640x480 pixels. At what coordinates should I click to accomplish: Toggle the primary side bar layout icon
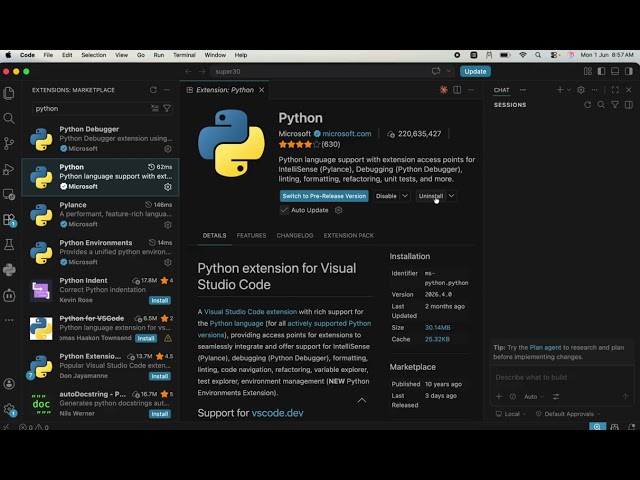601,71
